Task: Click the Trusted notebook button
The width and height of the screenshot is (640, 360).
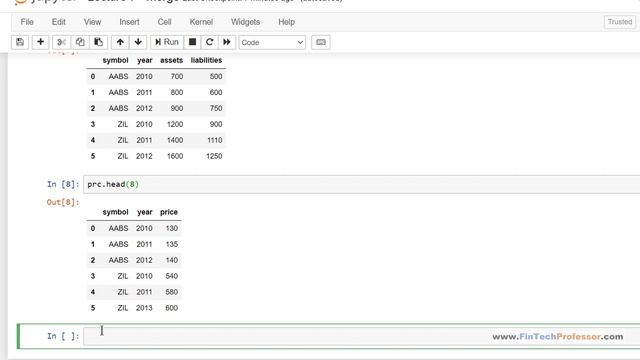Action: [x=620, y=22]
